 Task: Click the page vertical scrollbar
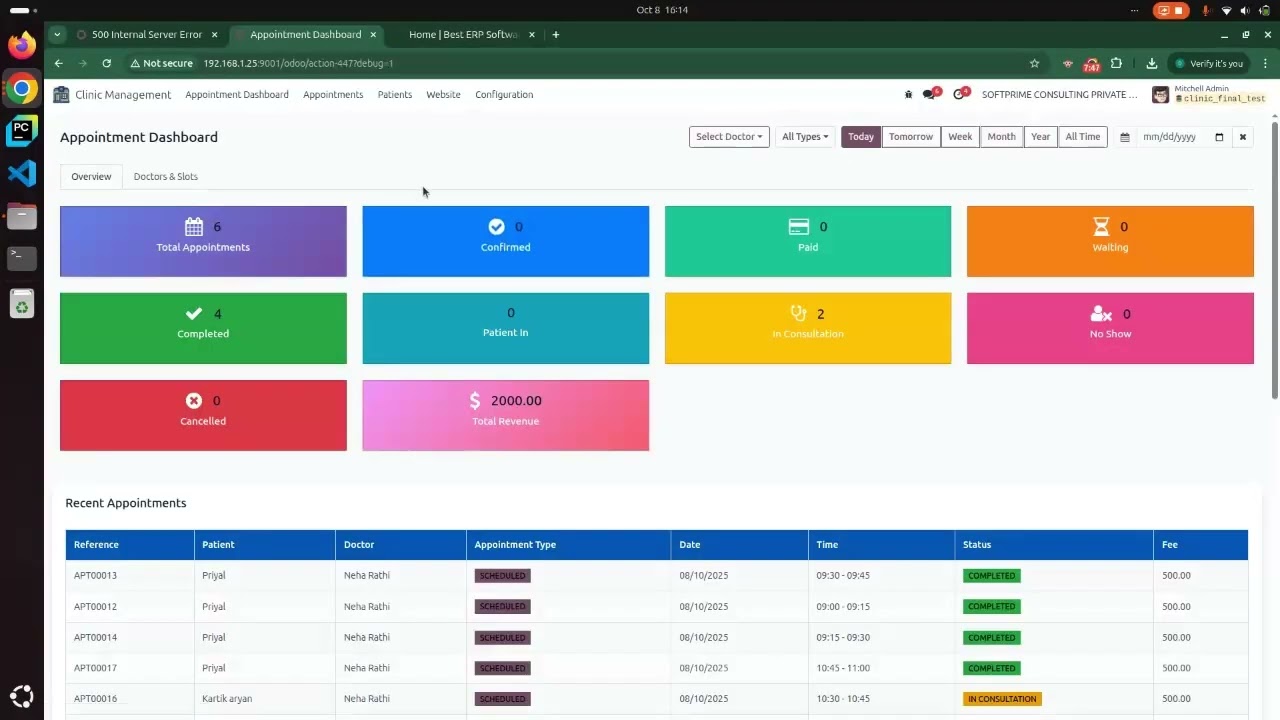click(x=1274, y=259)
